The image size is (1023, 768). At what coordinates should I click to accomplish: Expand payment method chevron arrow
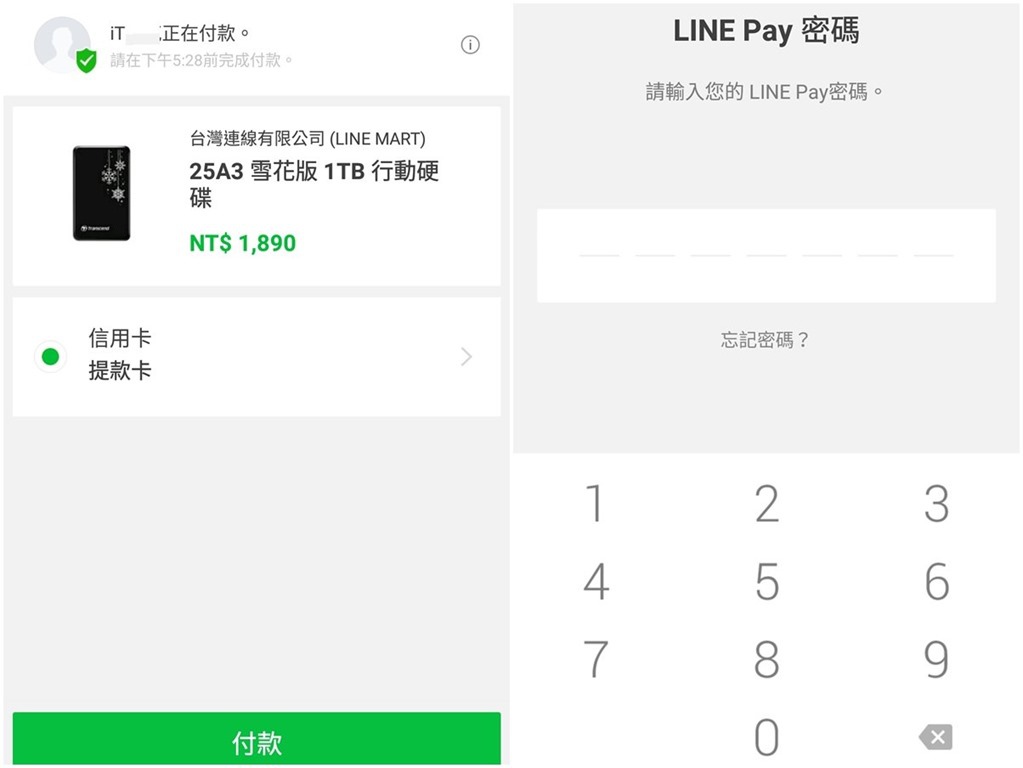click(x=466, y=357)
